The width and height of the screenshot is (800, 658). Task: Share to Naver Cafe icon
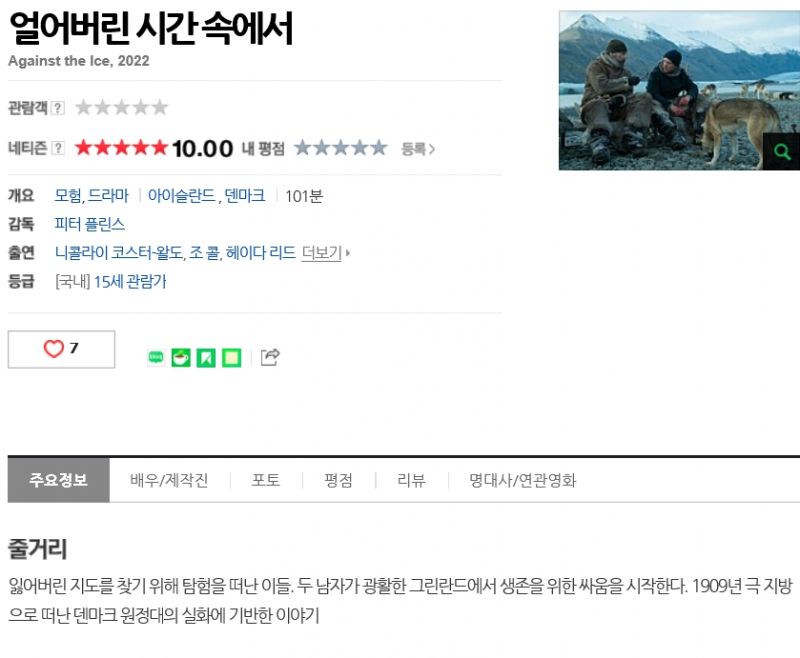(181, 358)
